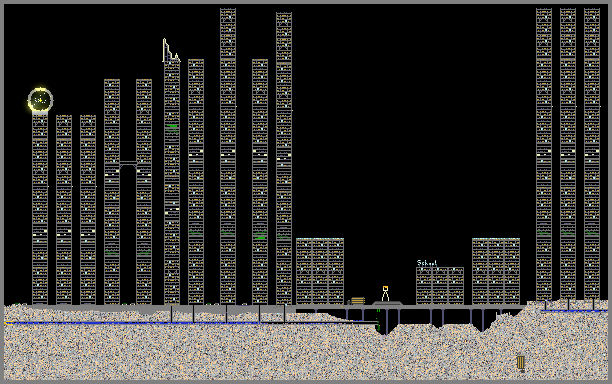This screenshot has height=384, width=612.
Task: Click the buried yellow barrel underground
Action: pos(521,362)
